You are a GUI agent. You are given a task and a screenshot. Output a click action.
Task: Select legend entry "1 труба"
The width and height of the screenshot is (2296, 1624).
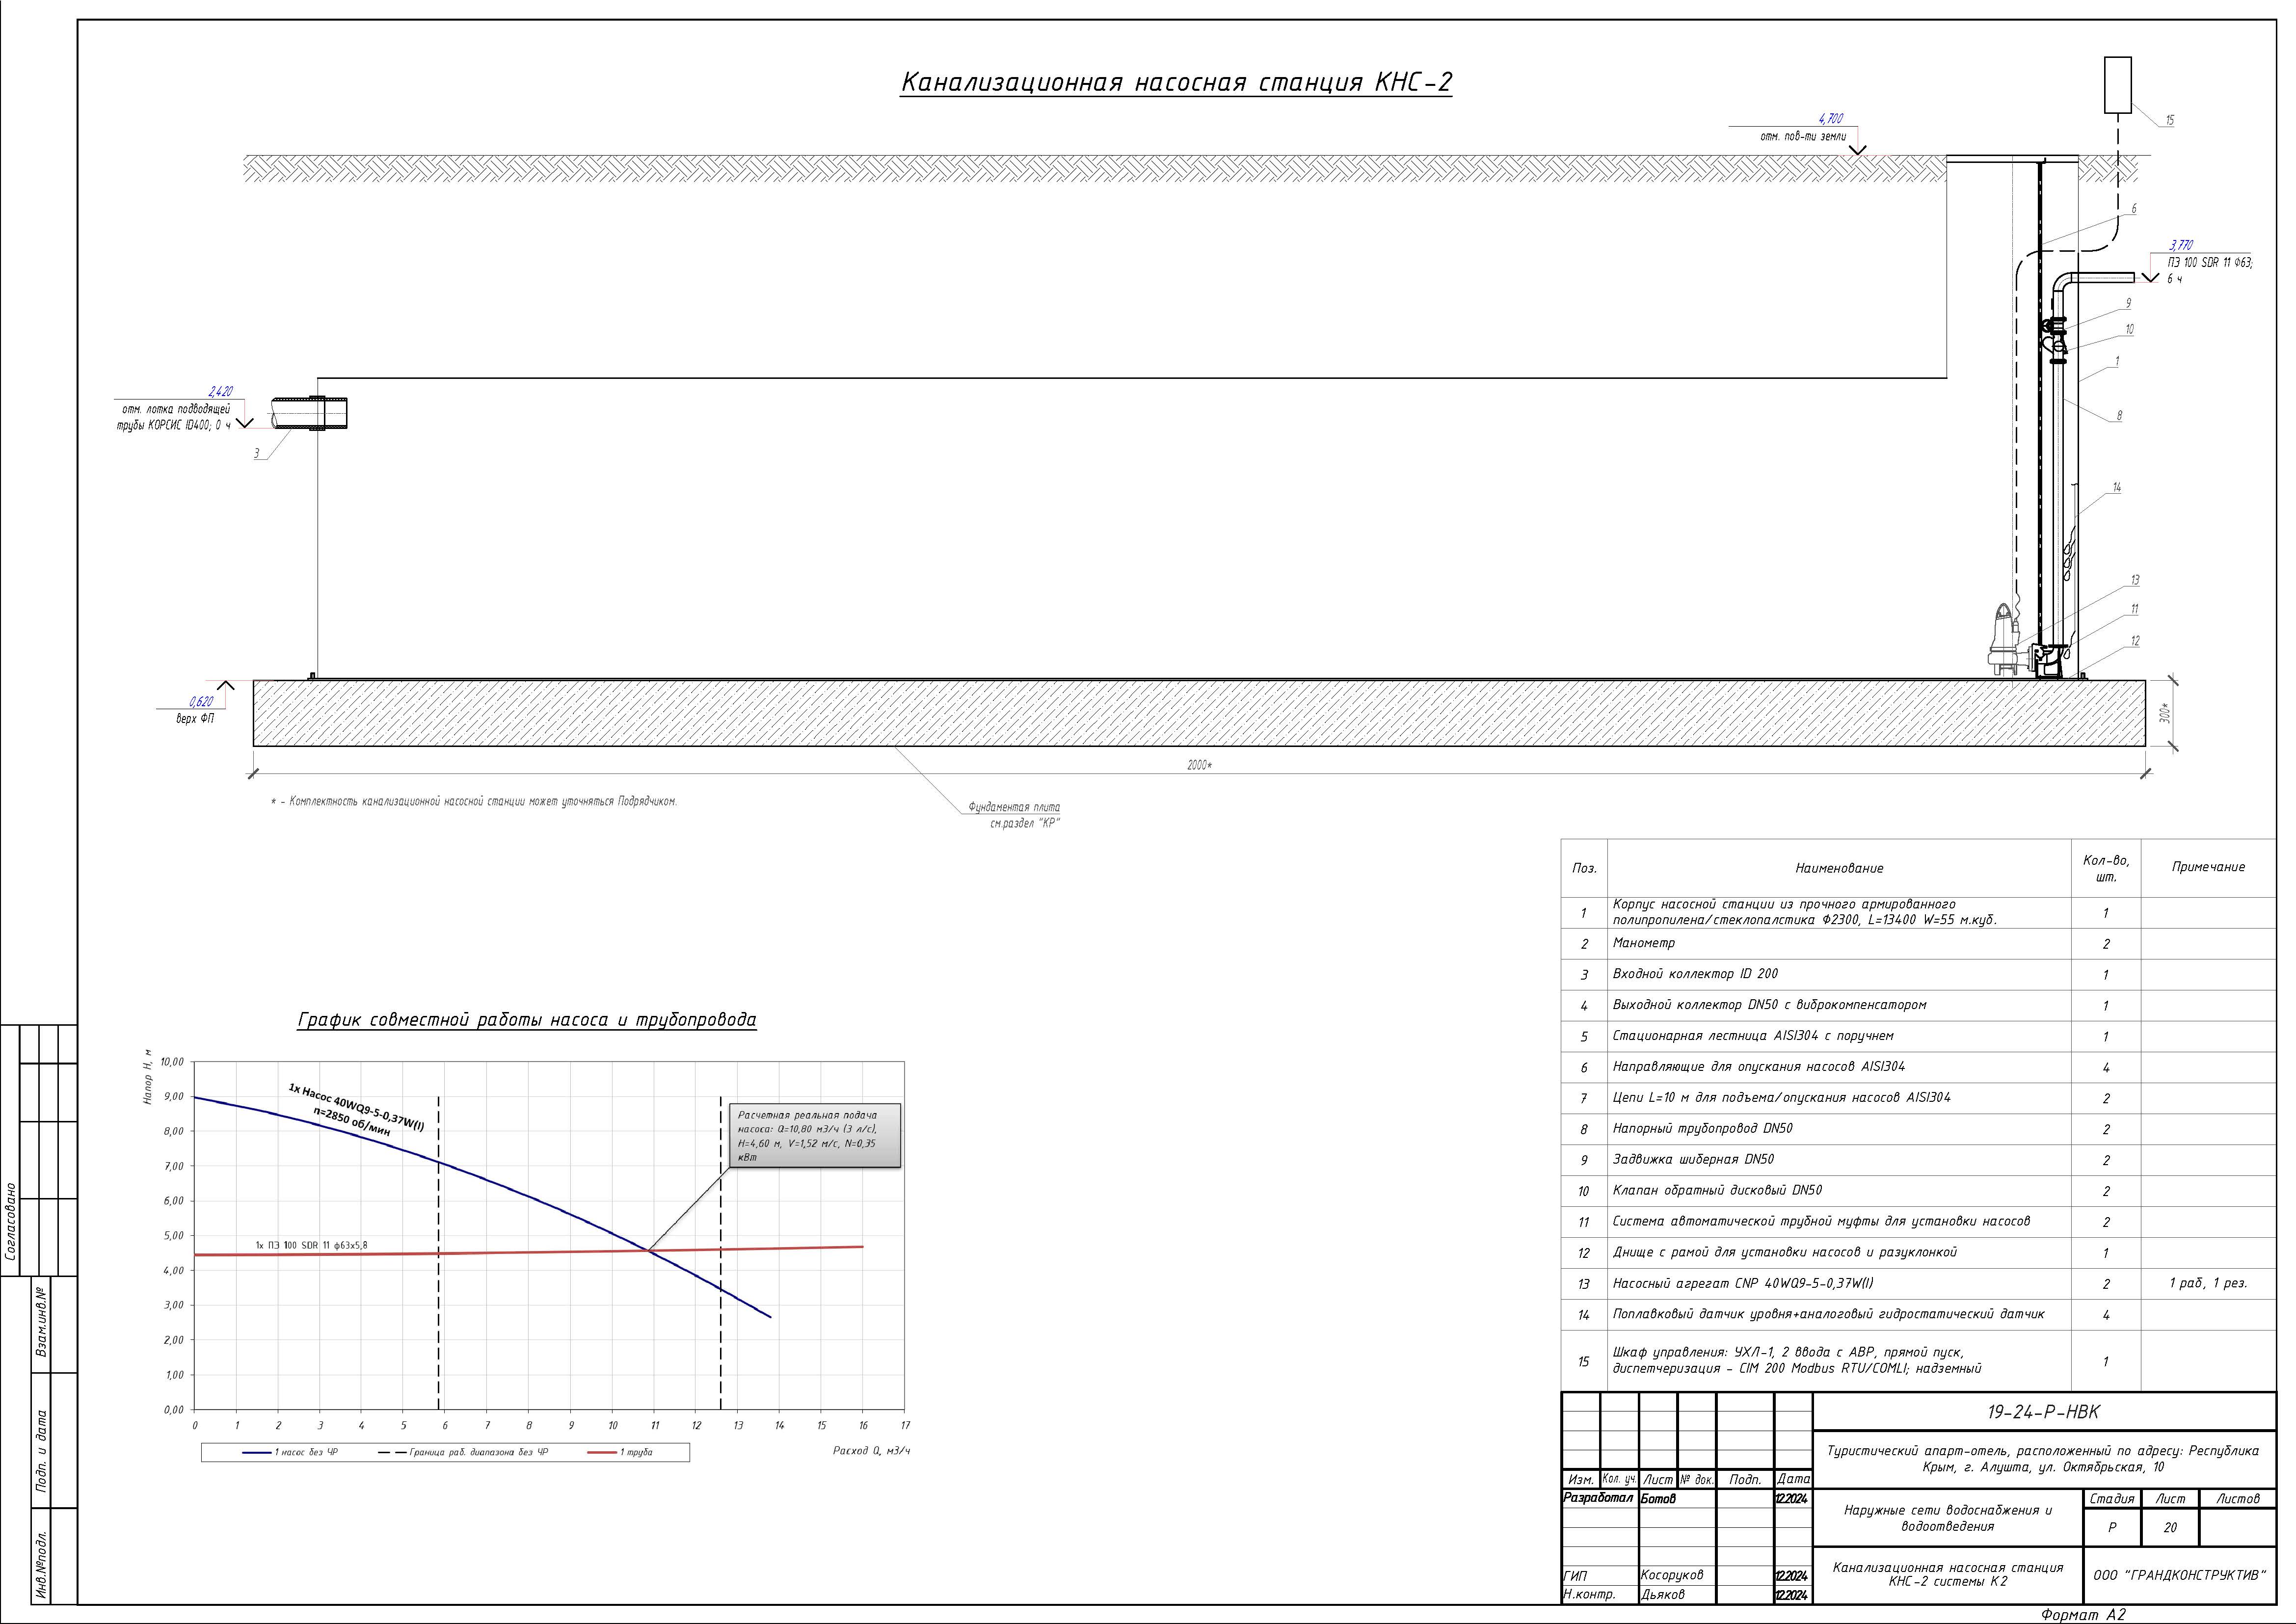point(620,1452)
